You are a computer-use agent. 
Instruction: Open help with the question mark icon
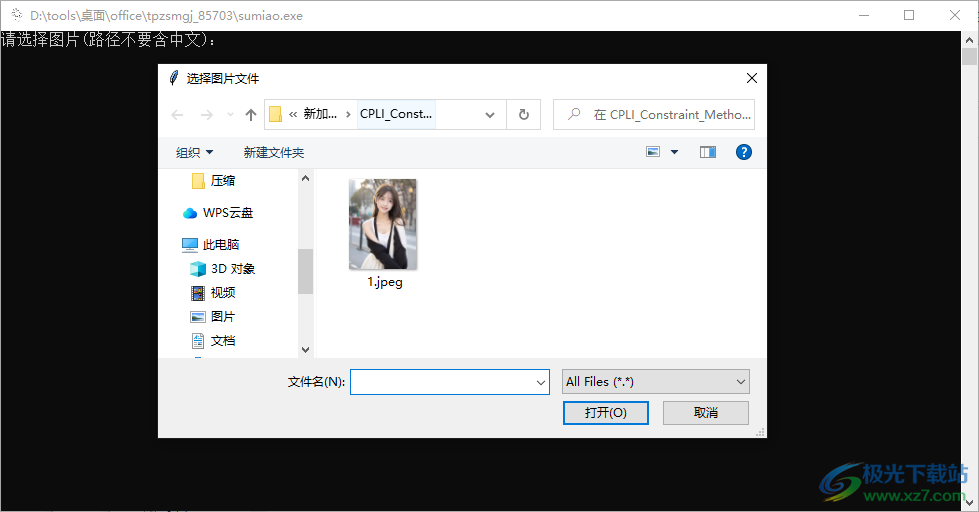coord(744,152)
